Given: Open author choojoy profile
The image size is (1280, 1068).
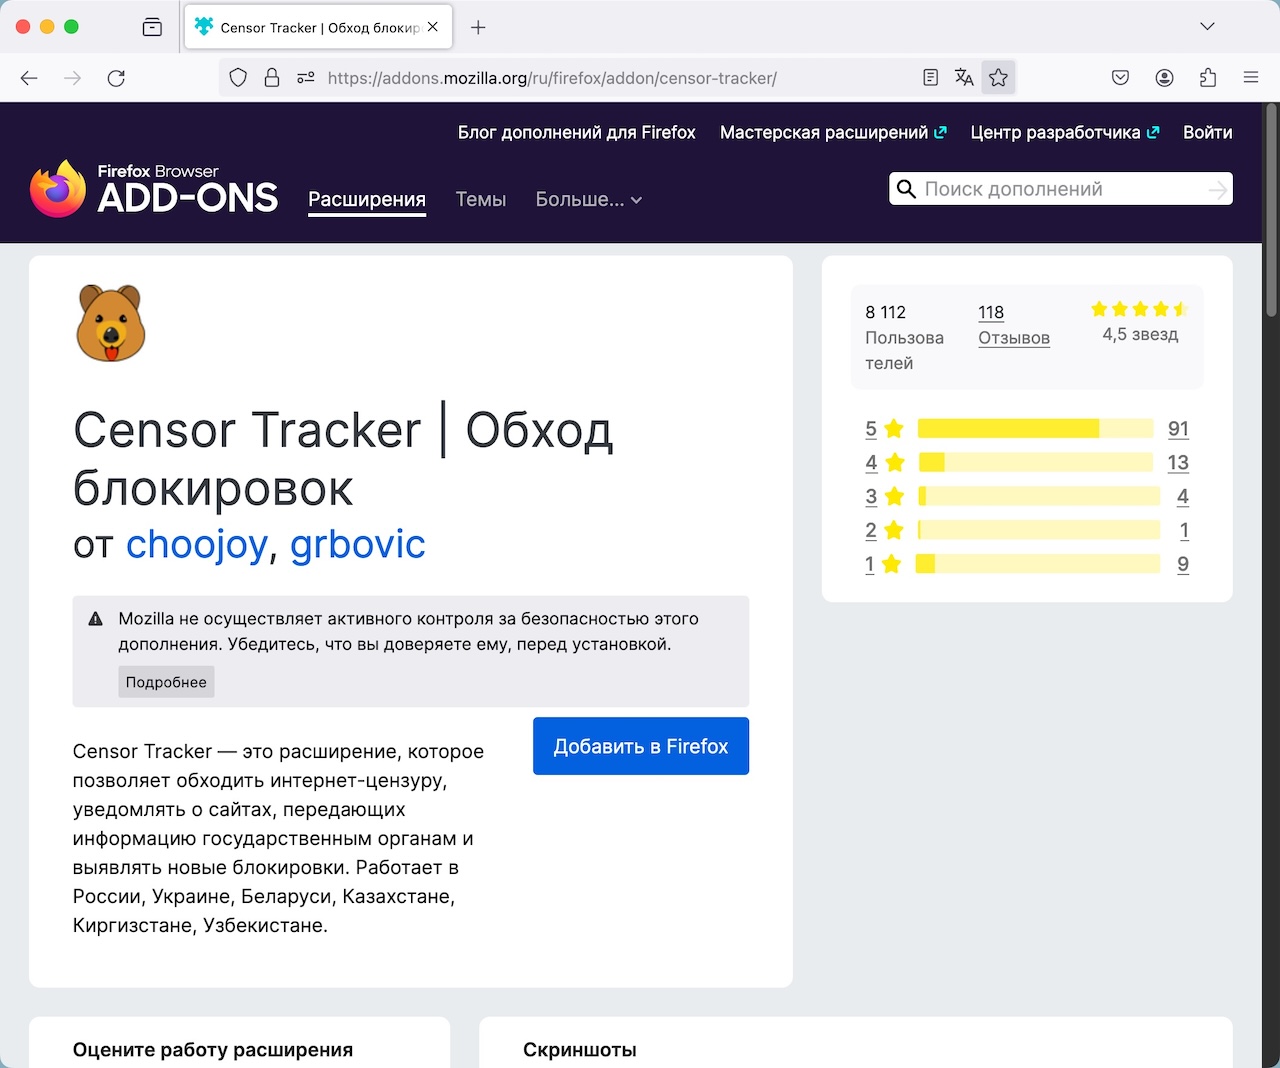Looking at the screenshot, I should 197,544.
